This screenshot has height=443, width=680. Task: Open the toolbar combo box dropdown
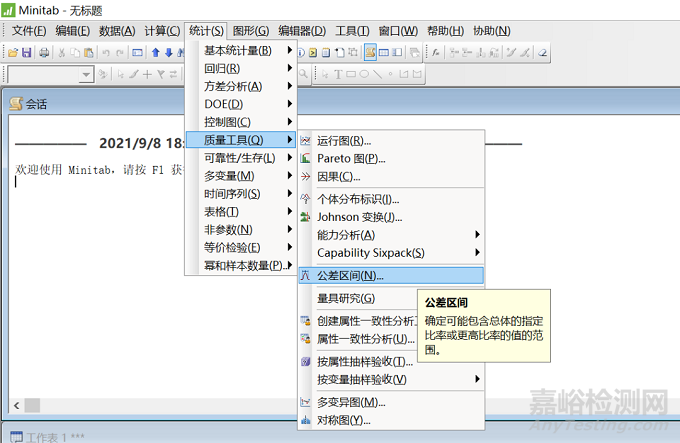87,74
